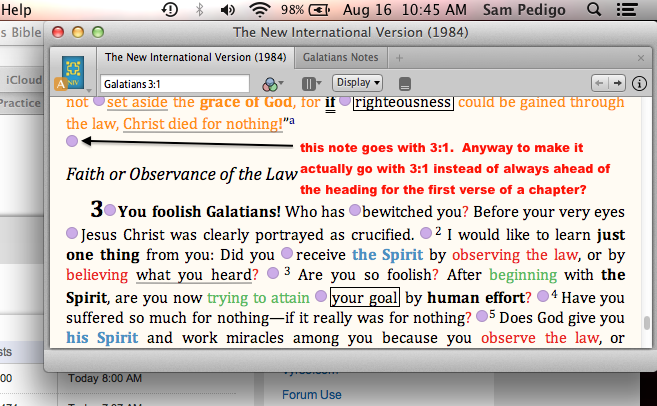Click the boxed word 'righteousness'
This screenshot has height=406, width=657.
pyautogui.click(x=403, y=103)
